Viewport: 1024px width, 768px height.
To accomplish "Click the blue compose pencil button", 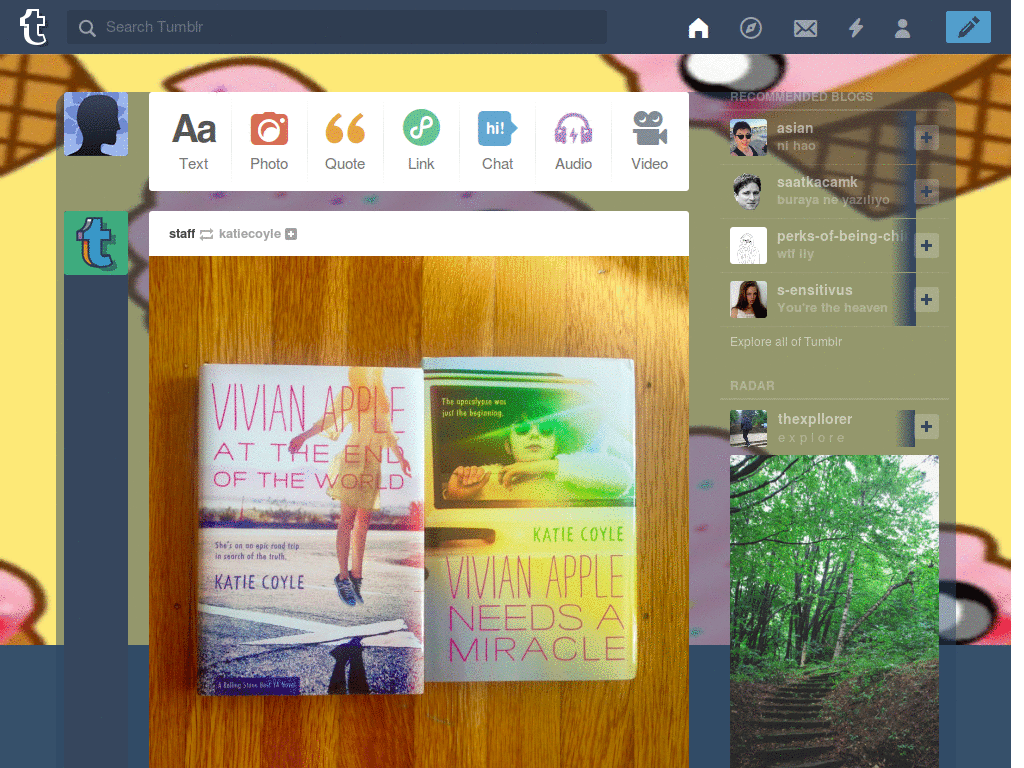I will pyautogui.click(x=968, y=27).
